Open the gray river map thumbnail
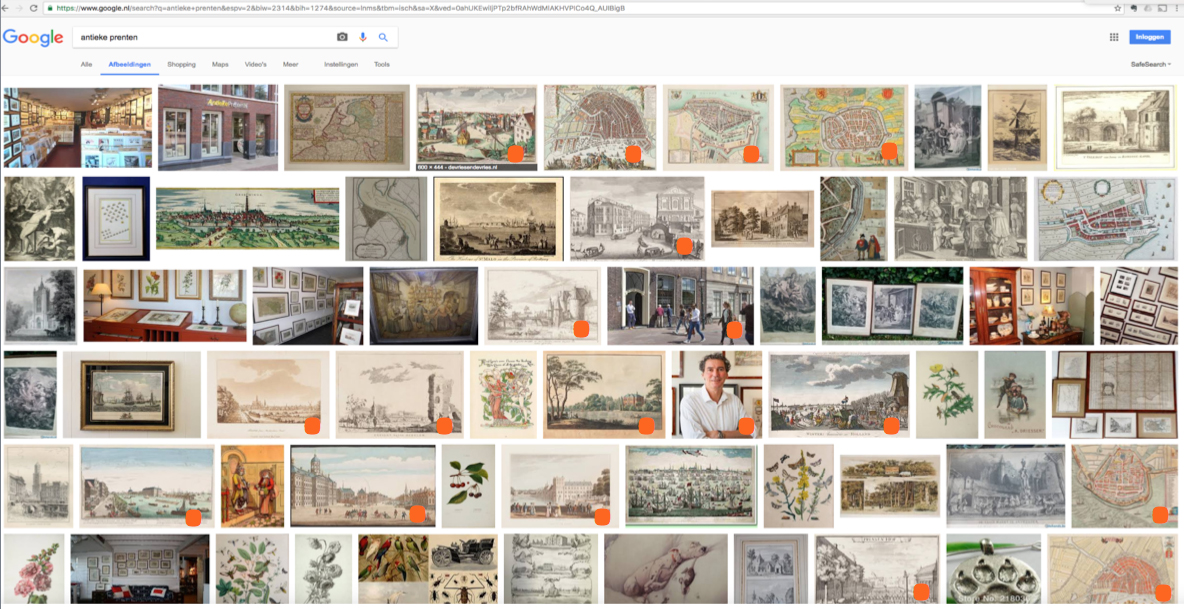This screenshot has height=609, width=1184. pos(386,219)
